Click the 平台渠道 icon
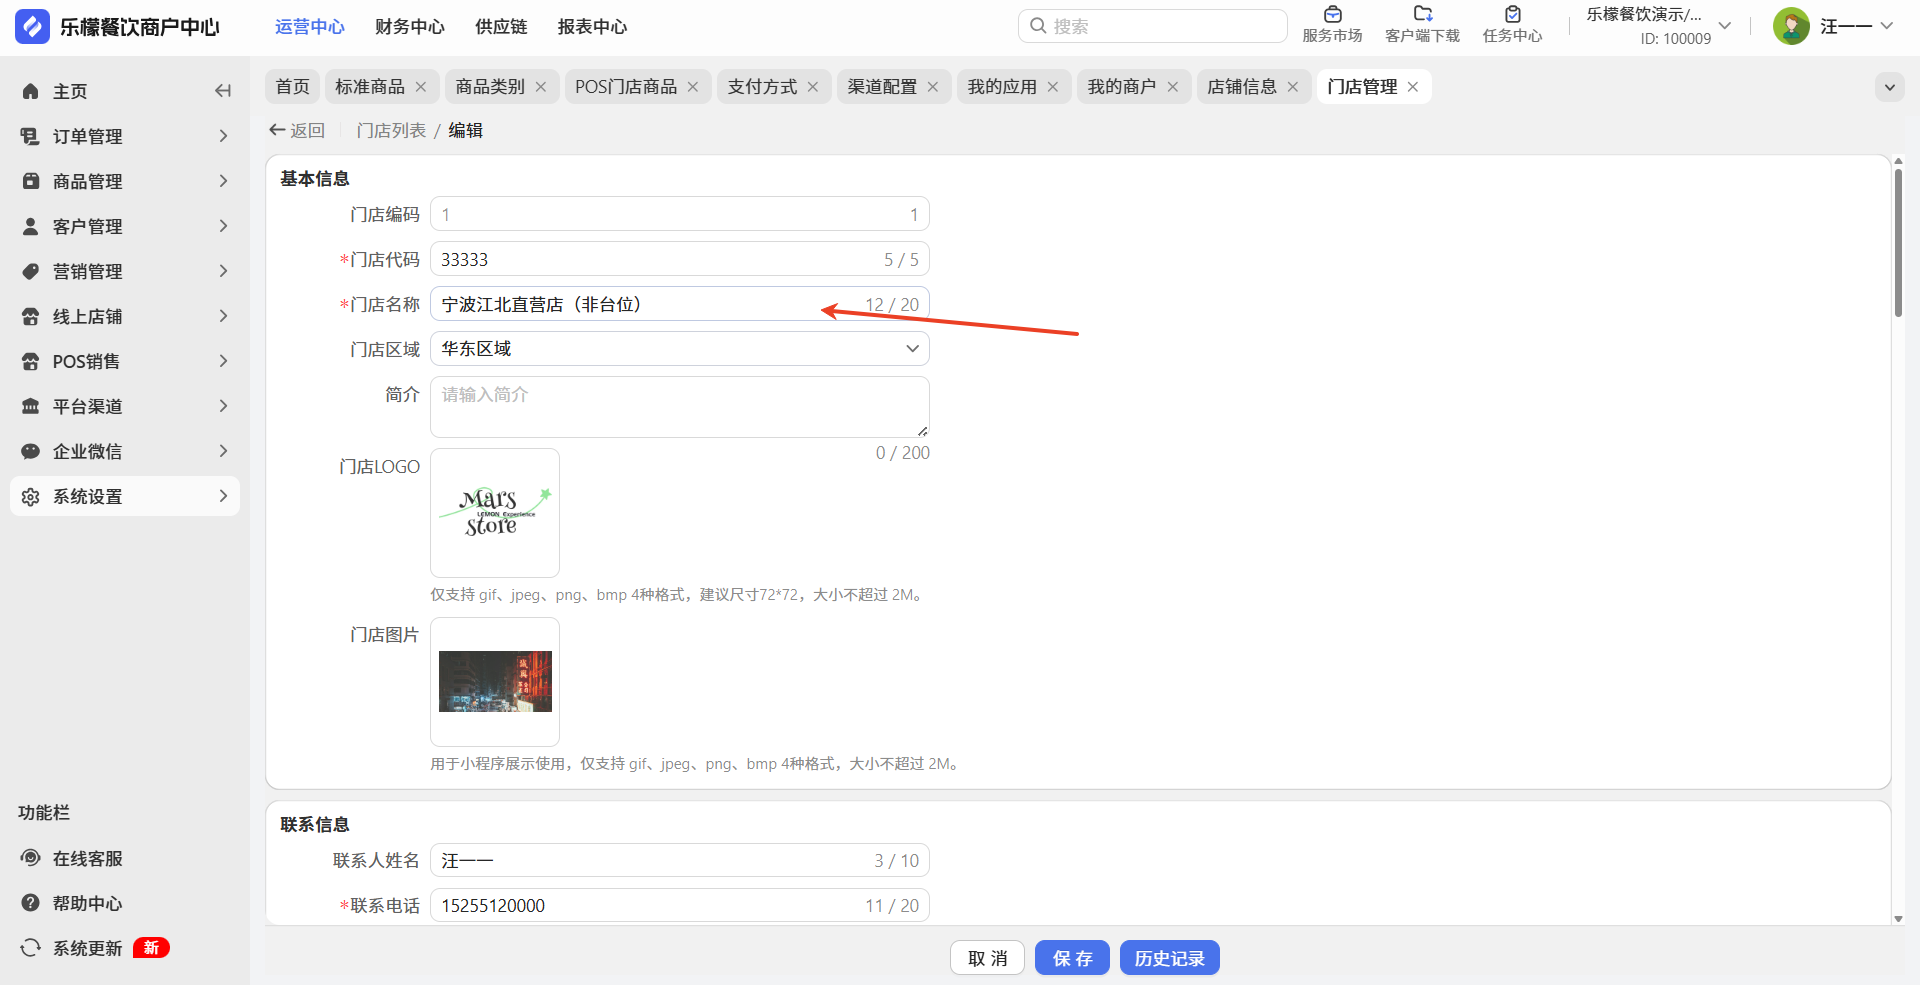This screenshot has height=985, width=1920. pyautogui.click(x=31, y=406)
